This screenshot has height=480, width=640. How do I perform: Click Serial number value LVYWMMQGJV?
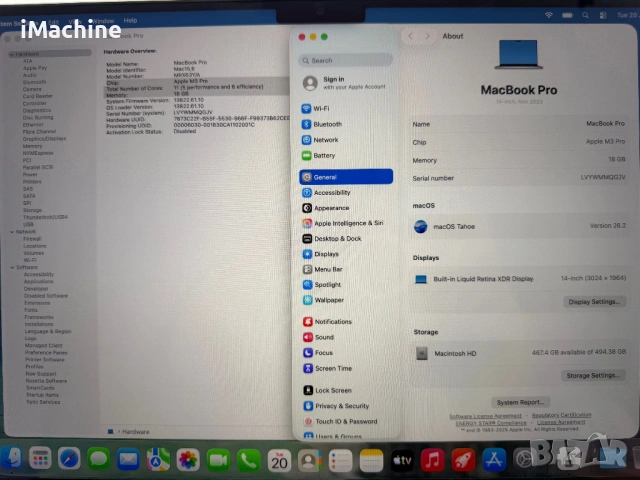pyautogui.click(x=602, y=177)
